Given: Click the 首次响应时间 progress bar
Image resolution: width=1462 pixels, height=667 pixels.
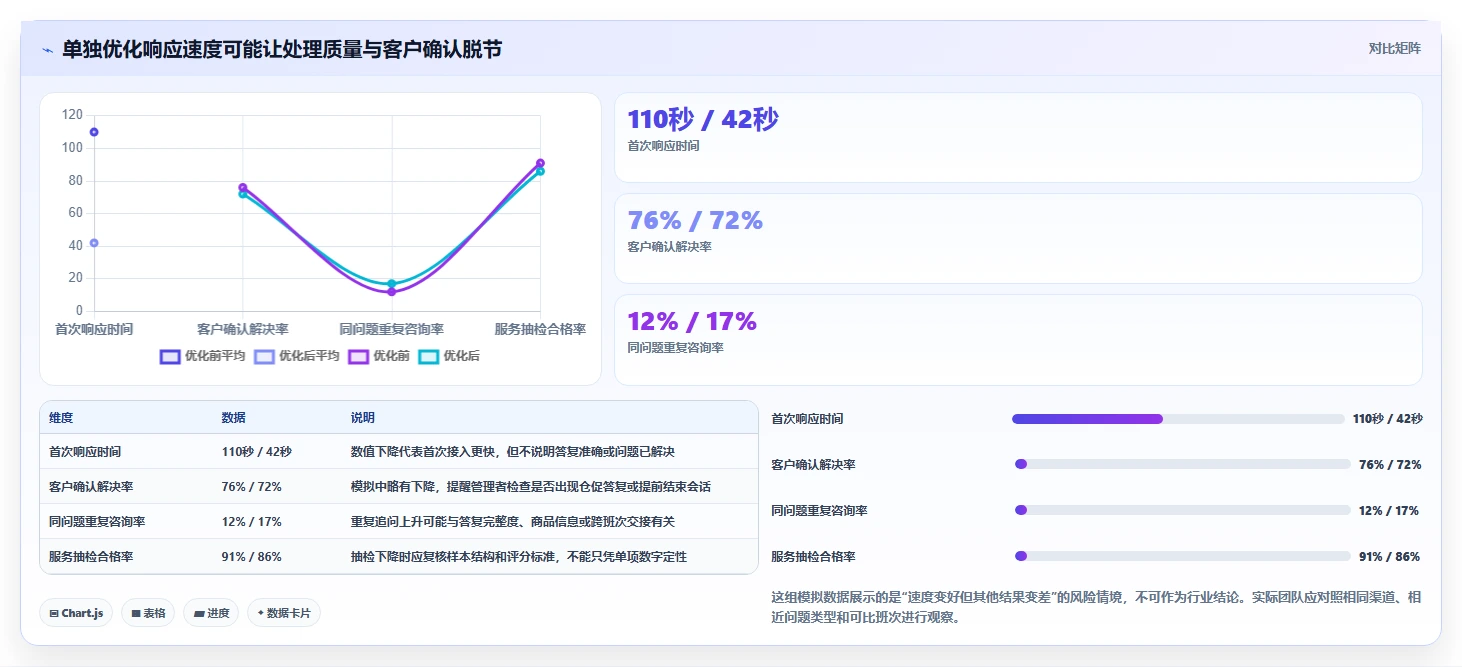Looking at the screenshot, I should [x=1178, y=419].
